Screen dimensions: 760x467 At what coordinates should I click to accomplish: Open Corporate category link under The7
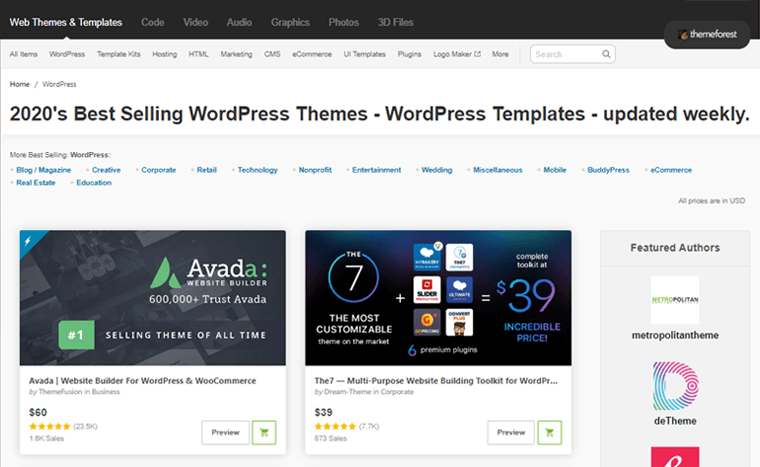coord(397,392)
